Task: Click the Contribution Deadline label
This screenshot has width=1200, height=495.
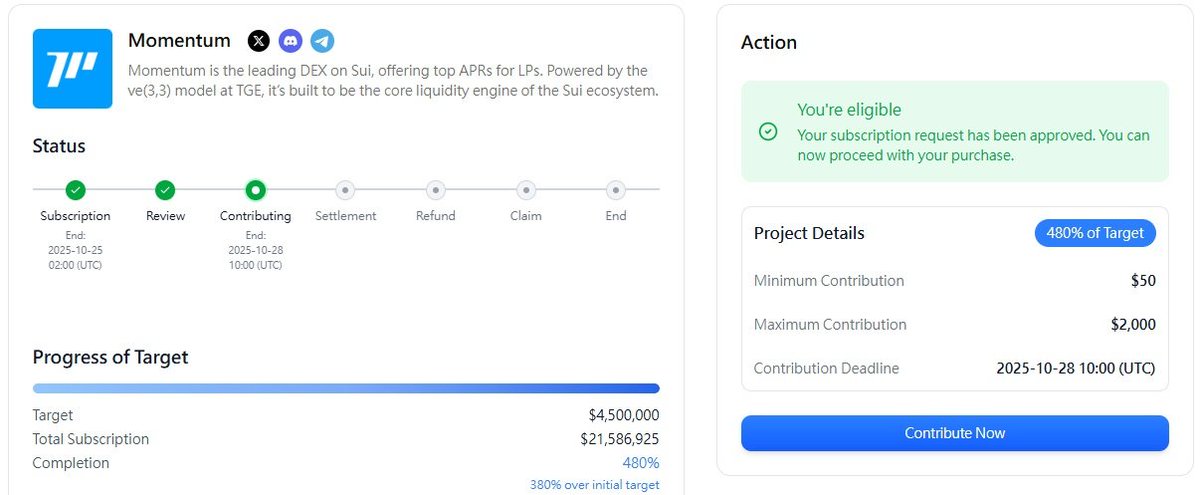Action: coord(827,368)
